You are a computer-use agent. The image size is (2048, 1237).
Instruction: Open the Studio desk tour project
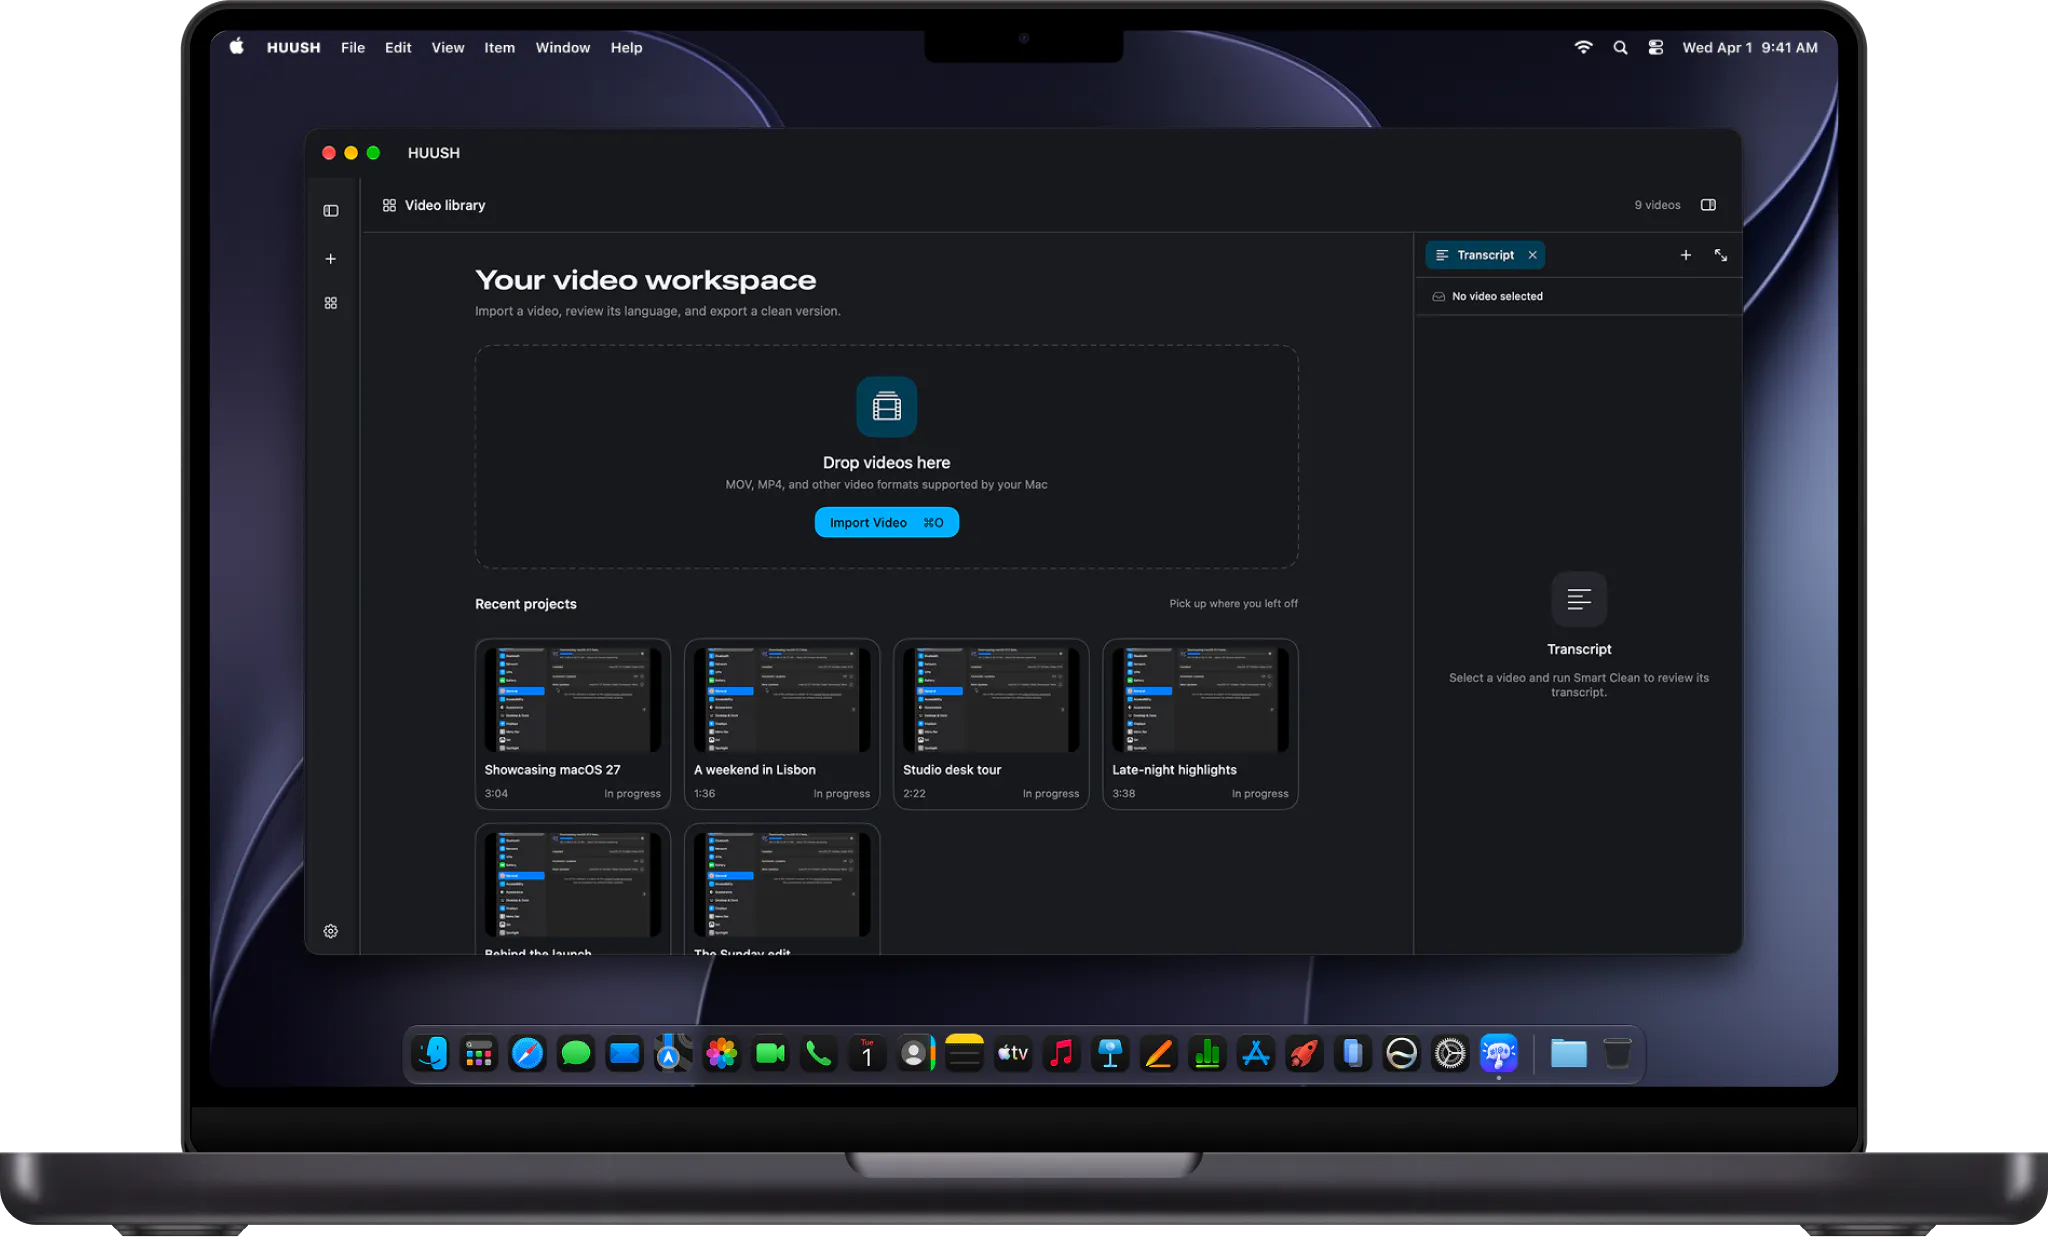point(991,724)
